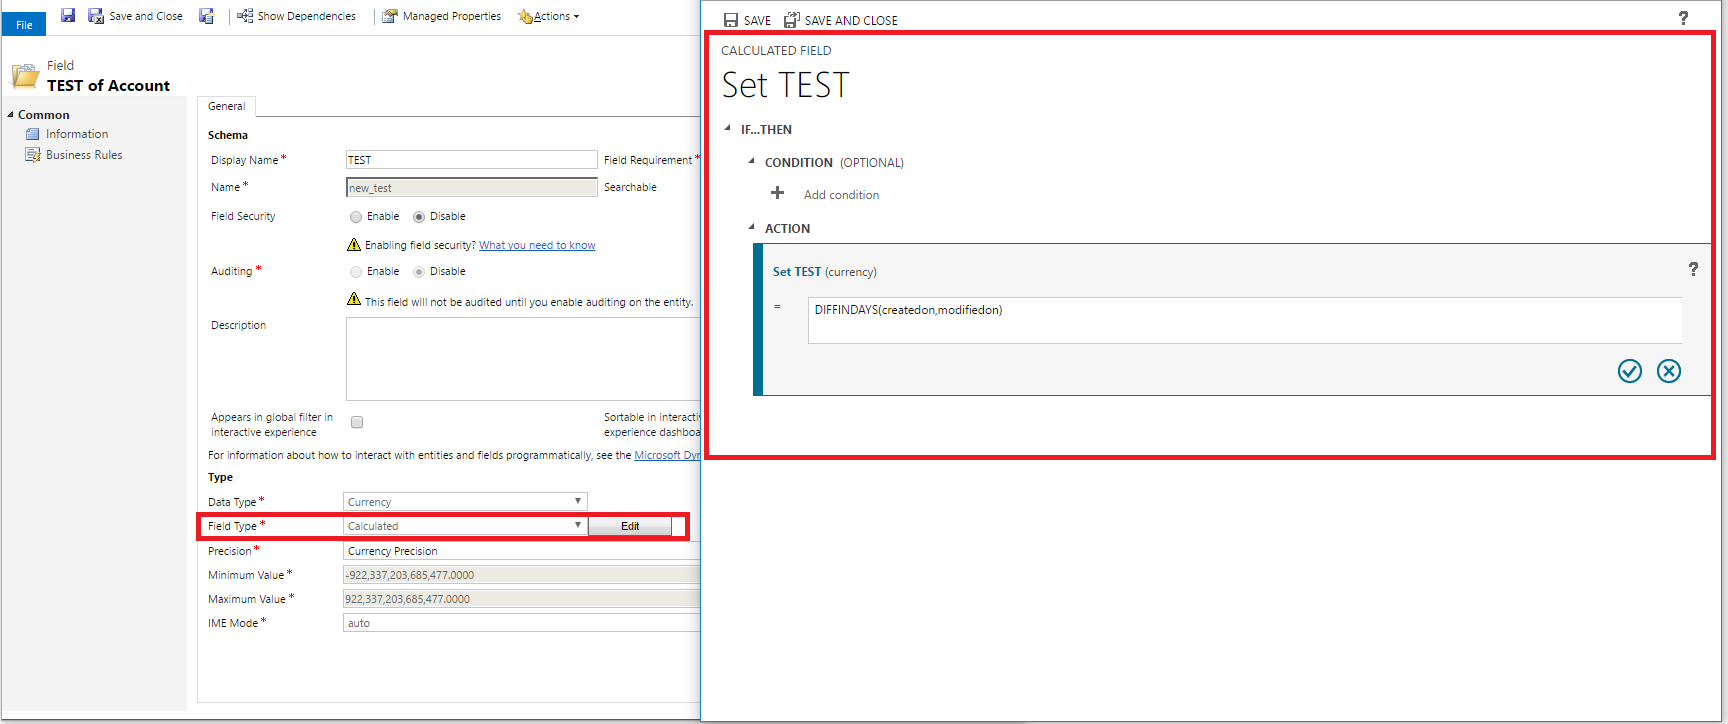The image size is (1728, 724).
Task: Check the Appears in global filter checkbox
Action: coord(357,422)
